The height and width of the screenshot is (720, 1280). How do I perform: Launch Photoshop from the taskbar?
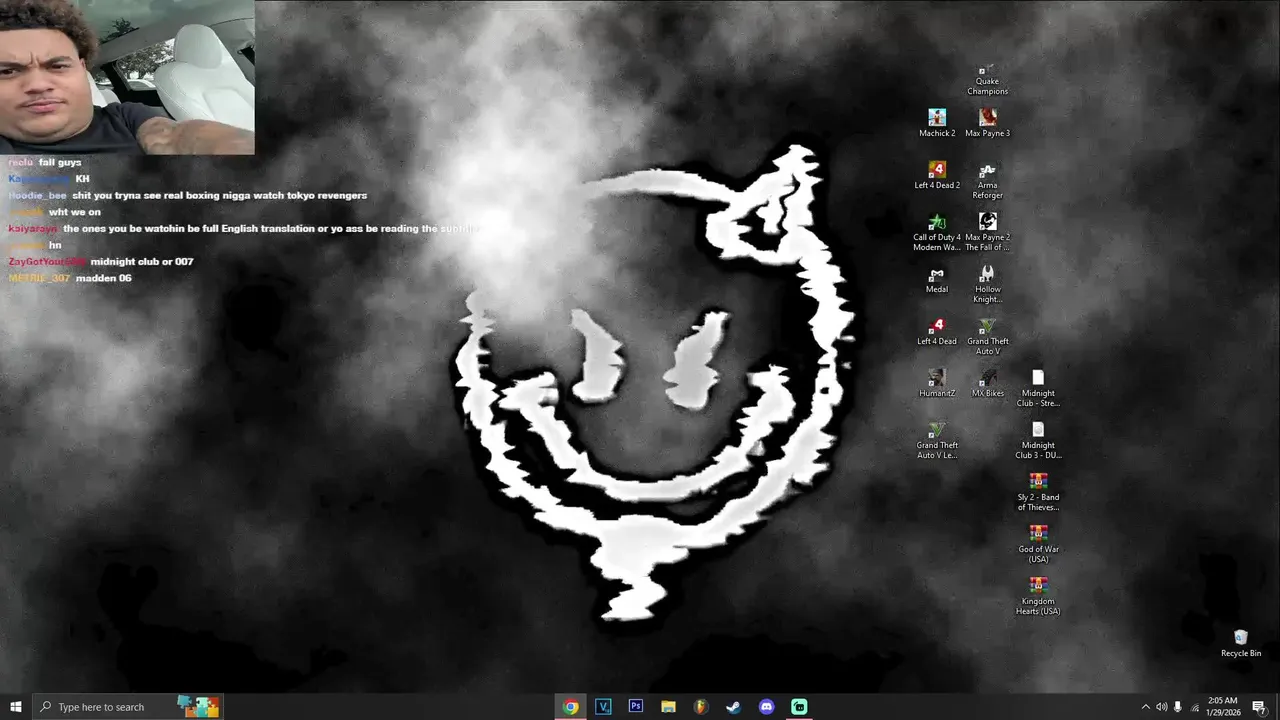635,707
